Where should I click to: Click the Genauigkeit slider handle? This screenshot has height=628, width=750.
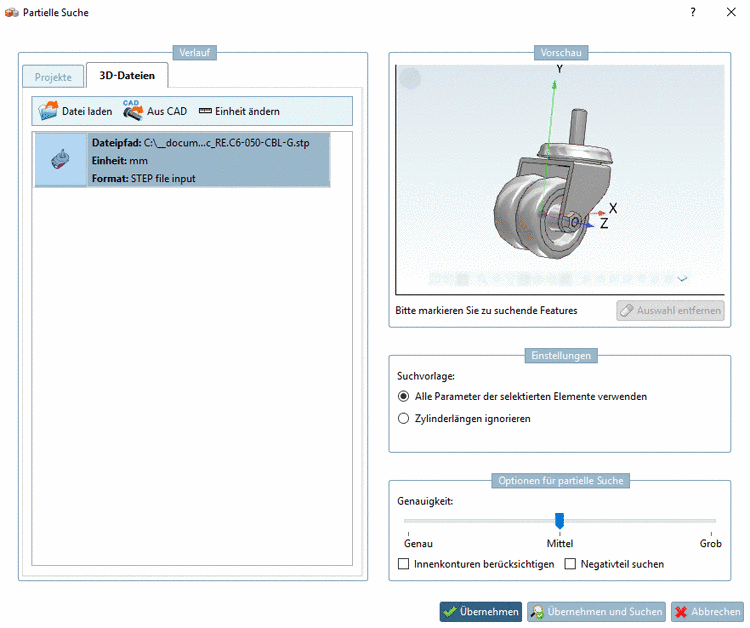559,520
